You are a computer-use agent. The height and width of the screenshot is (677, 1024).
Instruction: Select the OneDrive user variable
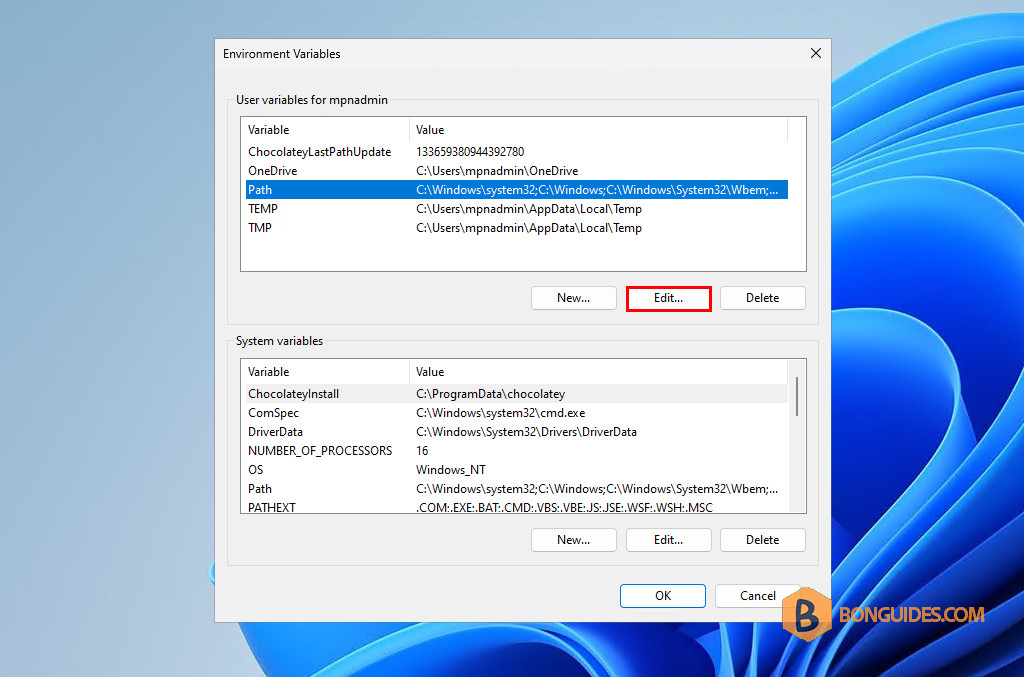(517, 170)
